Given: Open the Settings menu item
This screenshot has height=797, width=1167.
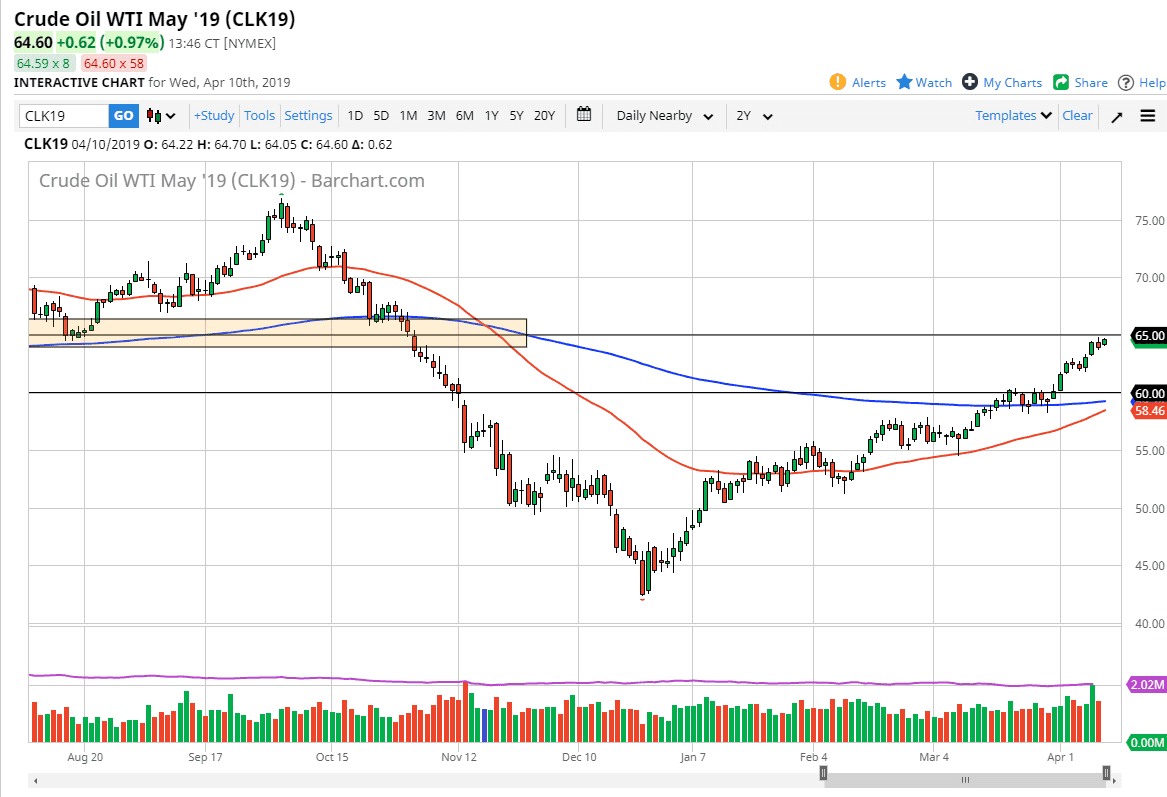Looking at the screenshot, I should (x=308, y=116).
